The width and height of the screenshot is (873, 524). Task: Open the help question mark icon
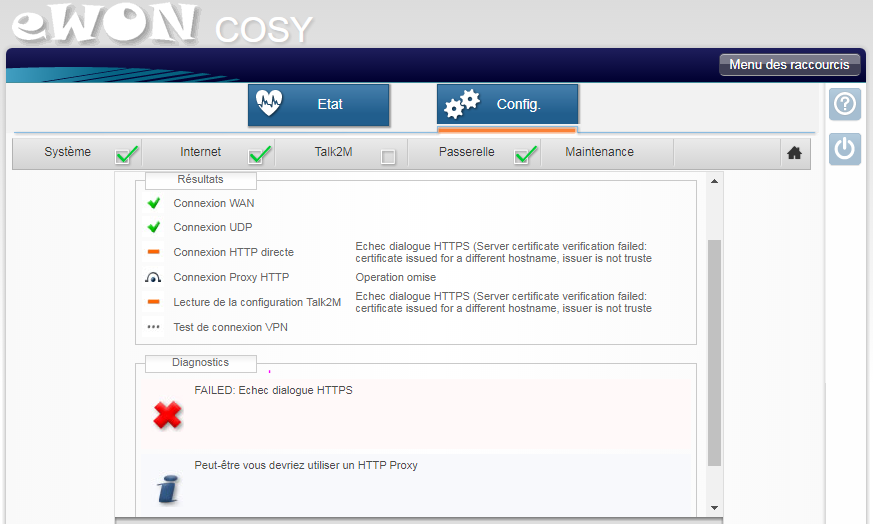coord(845,104)
